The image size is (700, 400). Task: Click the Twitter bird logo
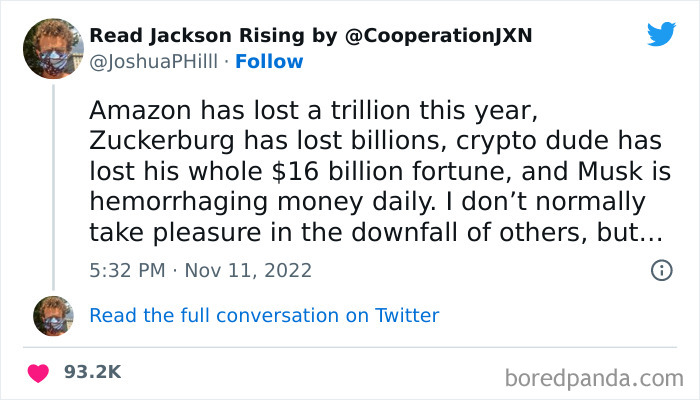[661, 34]
